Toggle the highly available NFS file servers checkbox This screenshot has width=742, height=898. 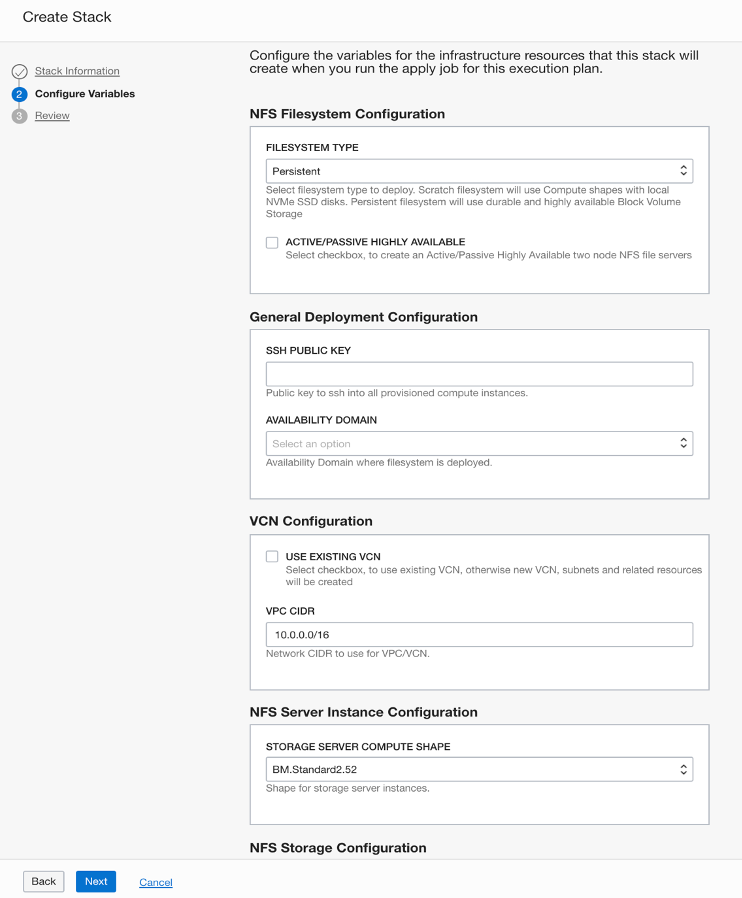pyautogui.click(x=271, y=242)
